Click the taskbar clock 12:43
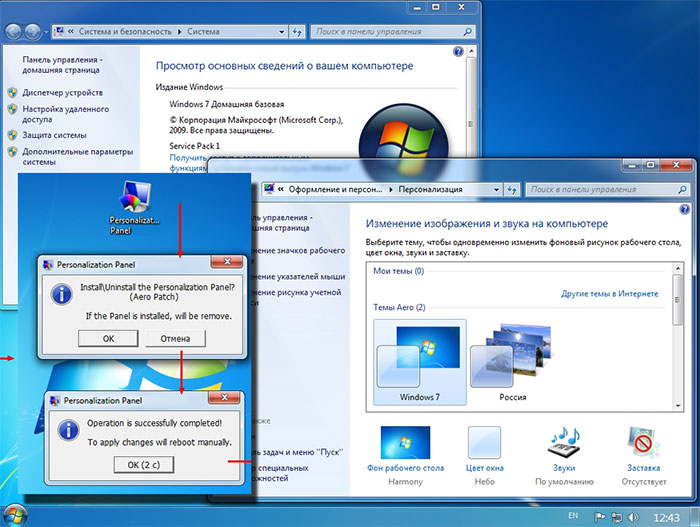The height and width of the screenshot is (527, 700). click(x=666, y=518)
